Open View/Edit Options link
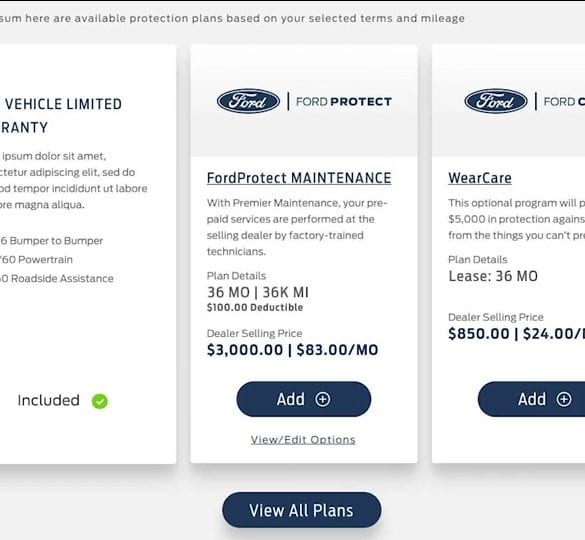585x540 pixels. (303, 440)
